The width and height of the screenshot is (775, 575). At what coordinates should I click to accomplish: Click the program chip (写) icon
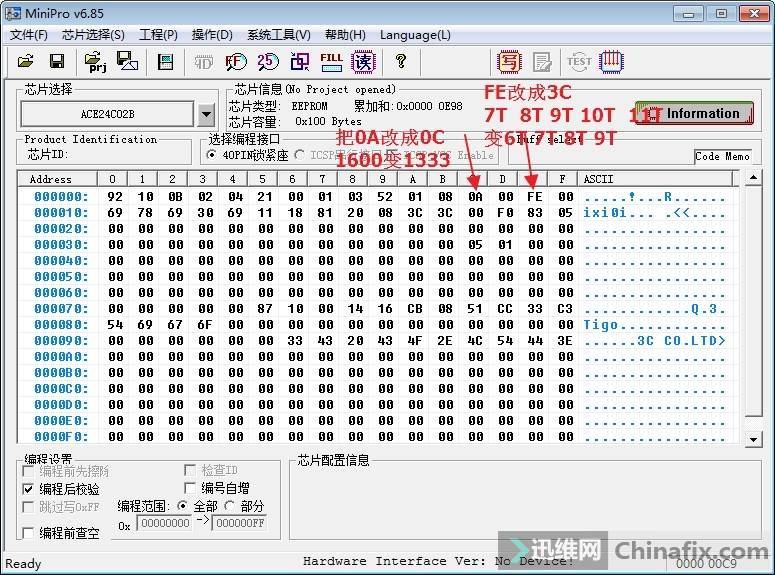510,62
